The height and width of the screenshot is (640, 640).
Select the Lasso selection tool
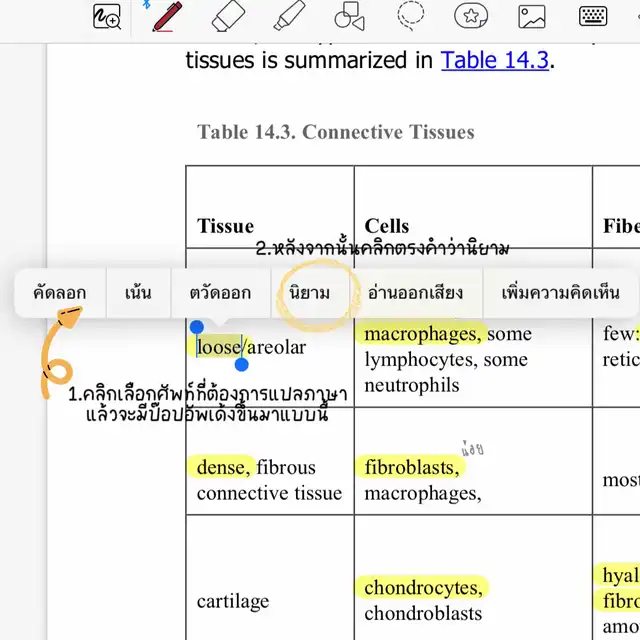coord(410,16)
